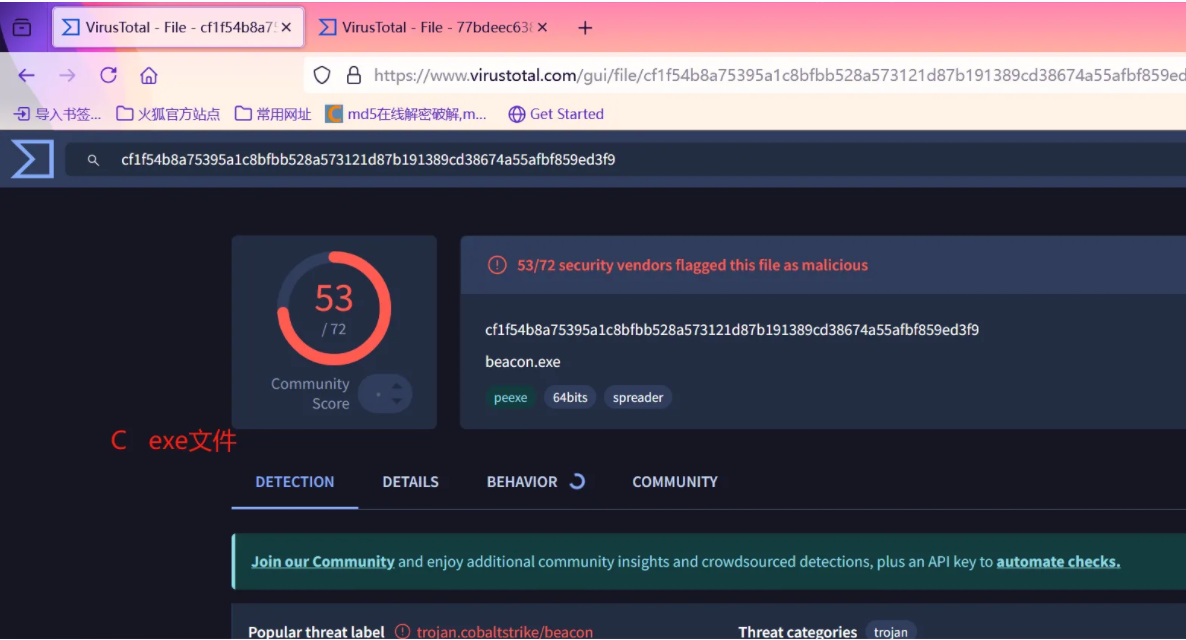The width and height of the screenshot is (1186, 640).
Task: Click the spreader tag
Action: [638, 397]
